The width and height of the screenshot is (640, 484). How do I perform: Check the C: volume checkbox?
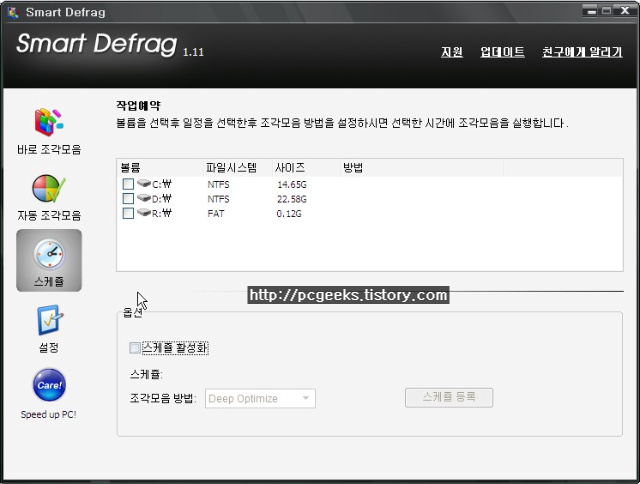point(128,184)
